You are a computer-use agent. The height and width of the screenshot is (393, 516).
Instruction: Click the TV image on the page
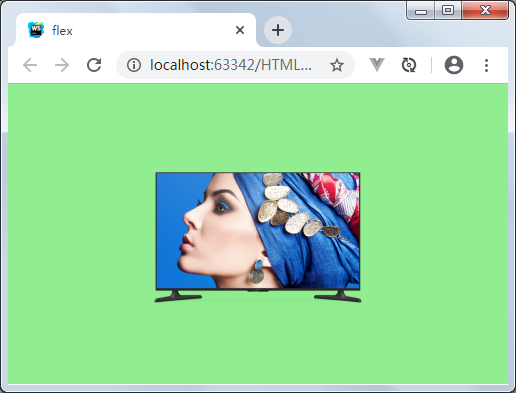pos(258,237)
